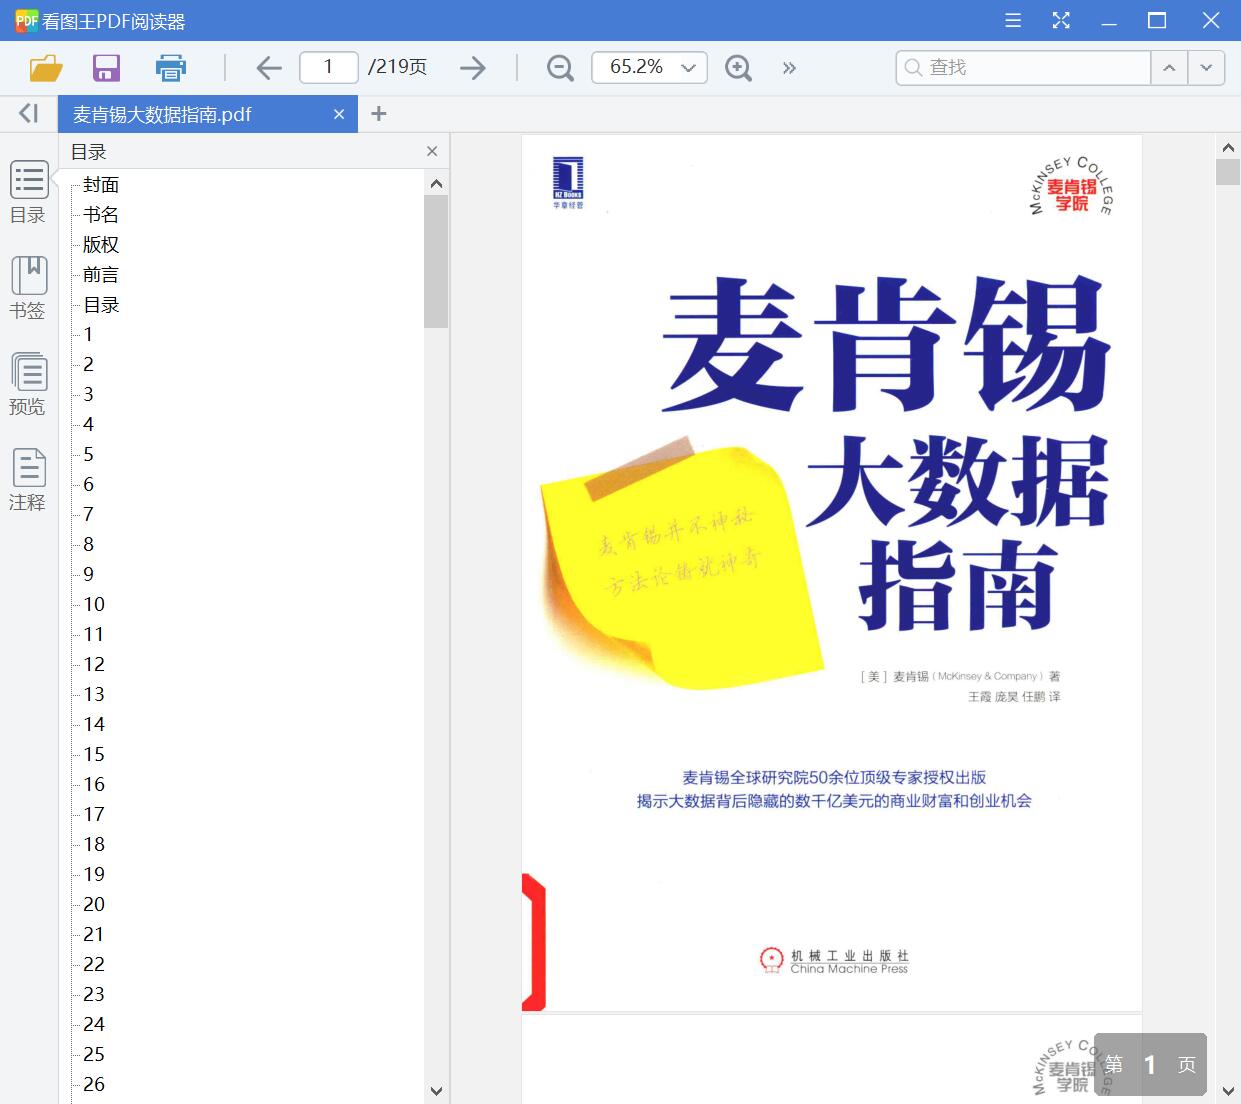Collapse the sidebar with the left chevron
This screenshot has width=1241, height=1104.
click(27, 113)
